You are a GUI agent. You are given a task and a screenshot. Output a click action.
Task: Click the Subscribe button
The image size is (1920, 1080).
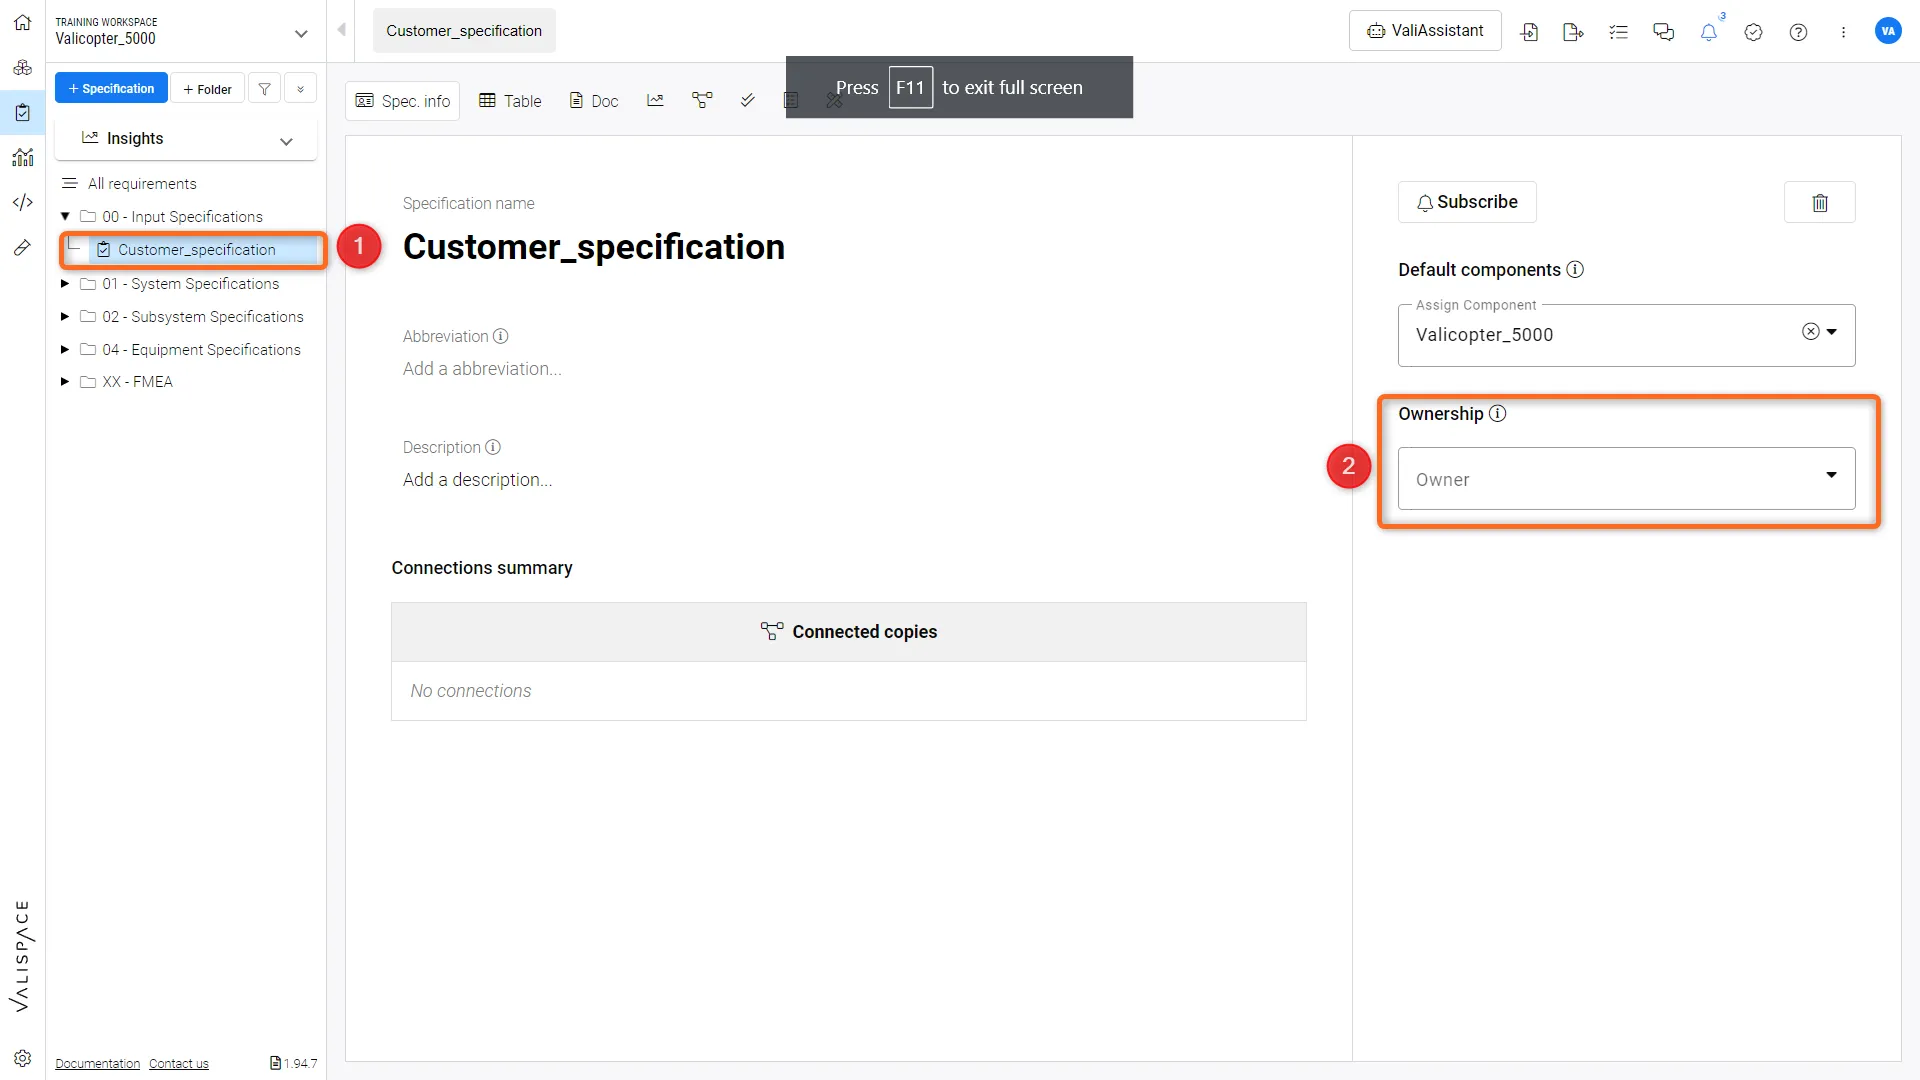click(x=1467, y=202)
